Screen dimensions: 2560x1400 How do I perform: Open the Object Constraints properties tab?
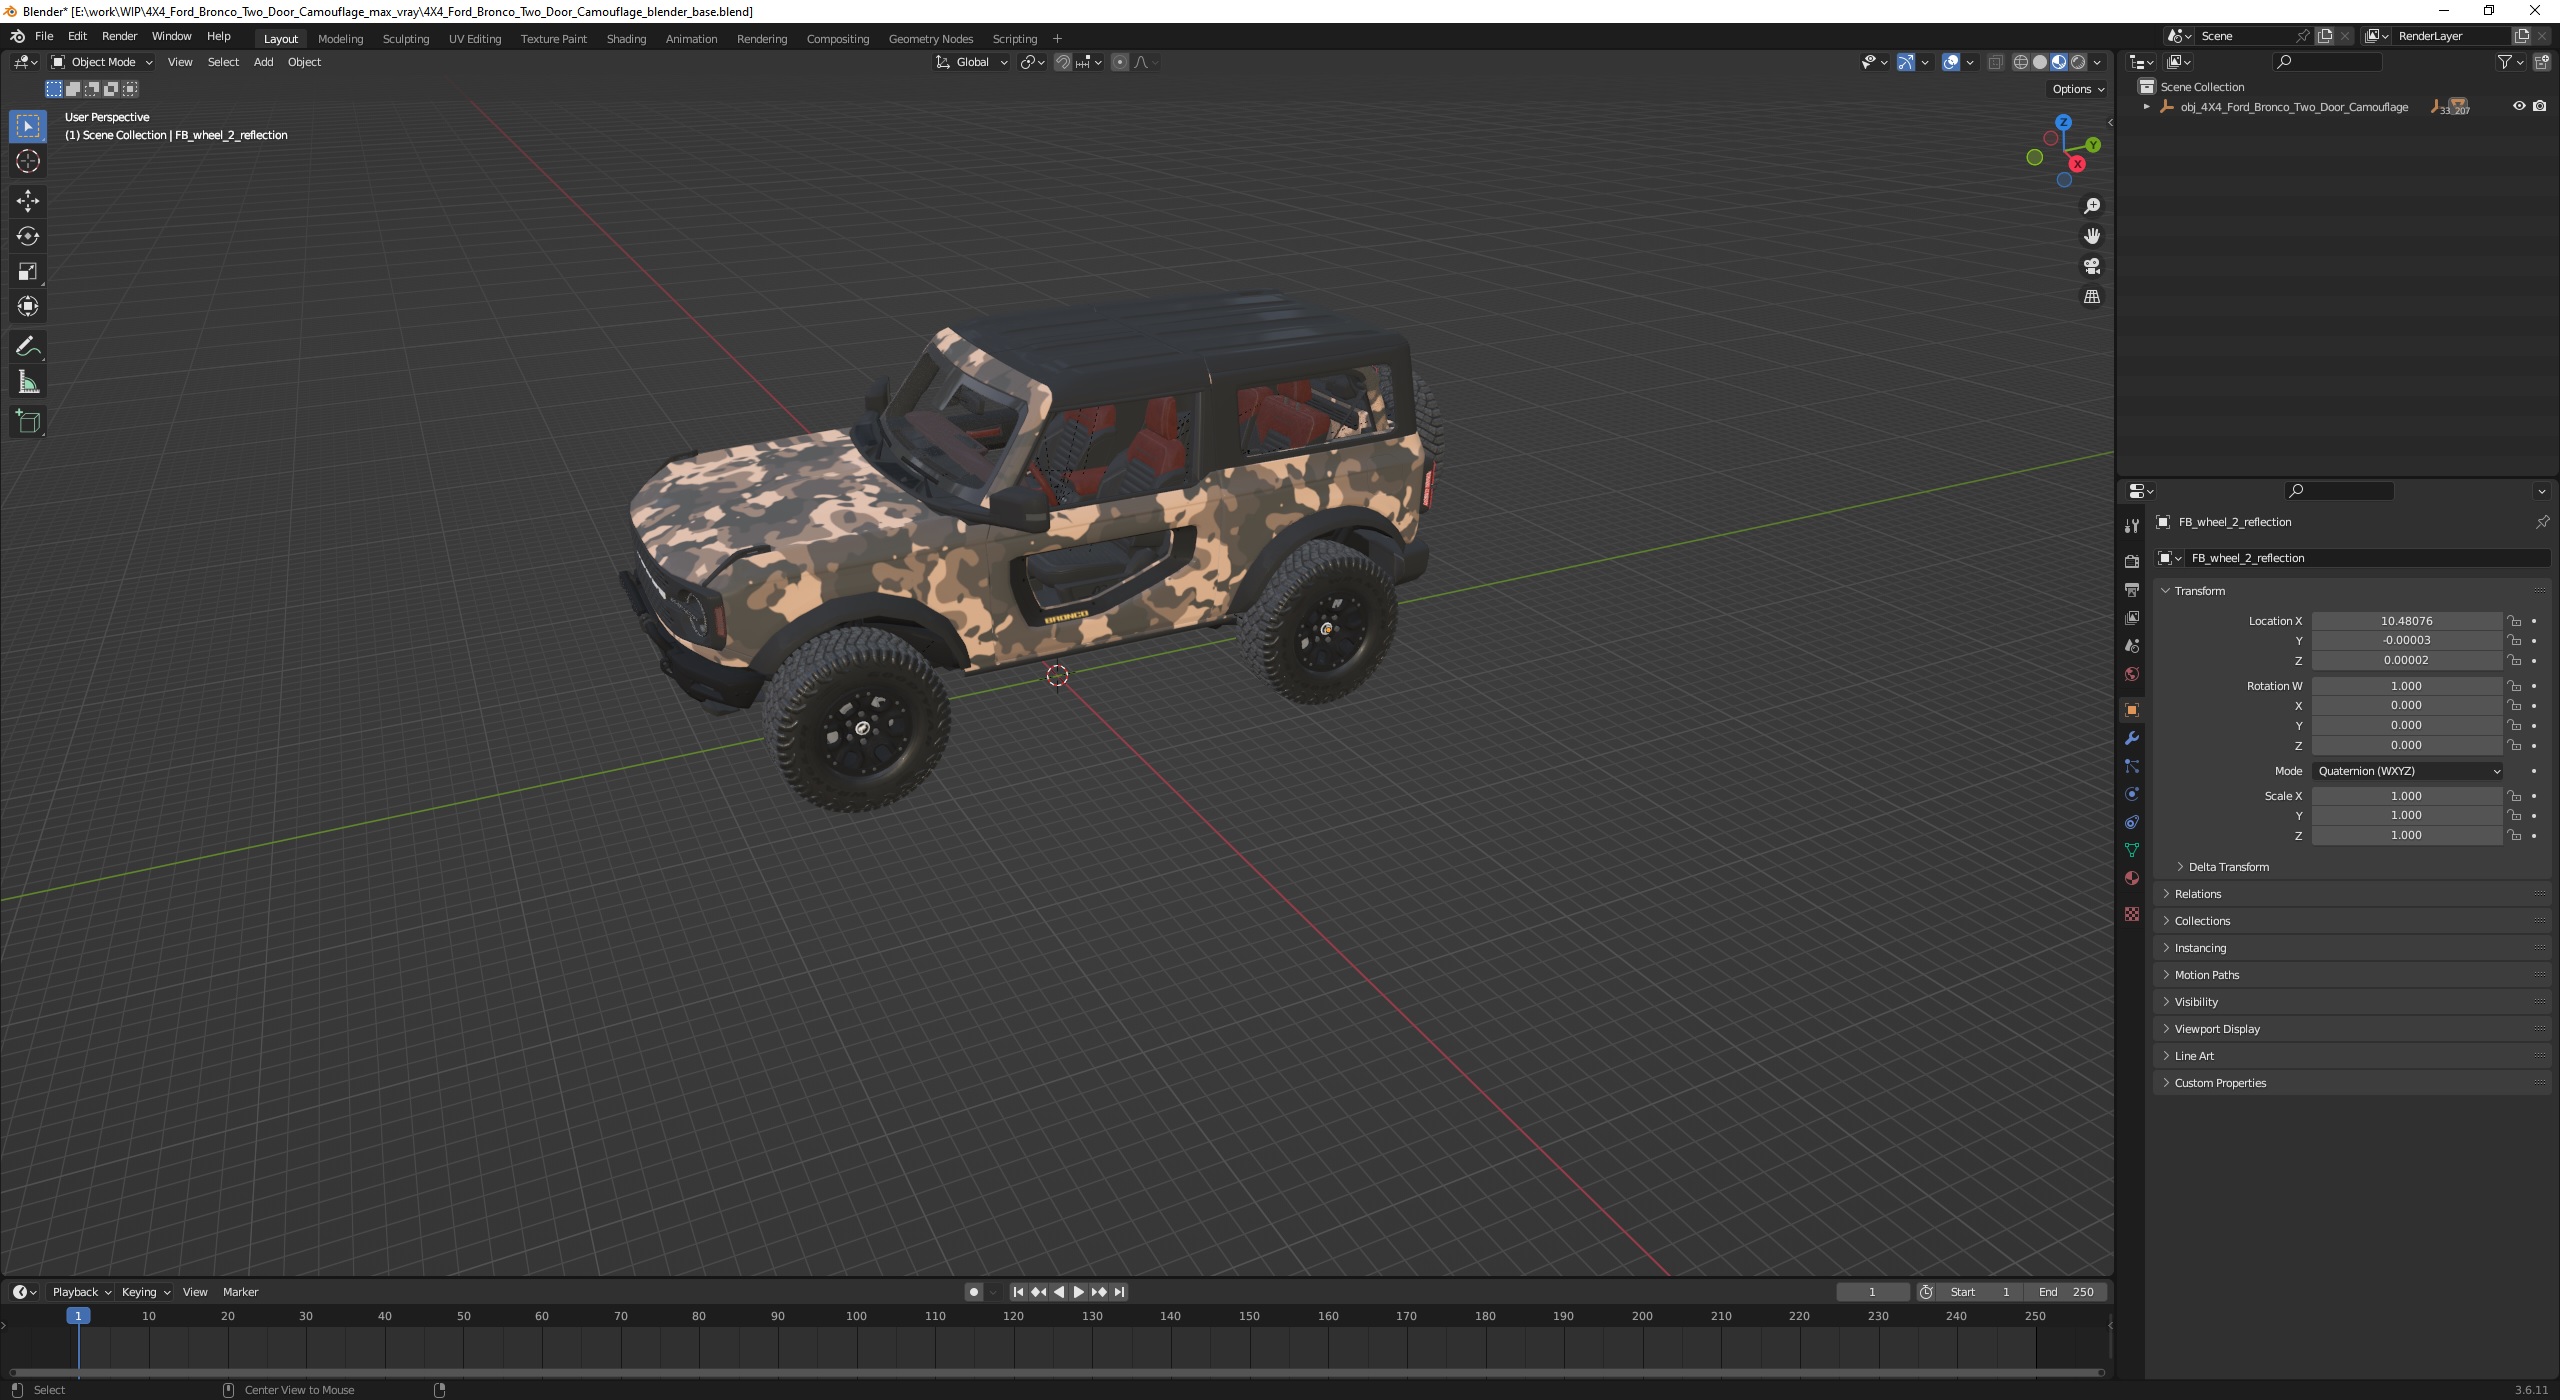2131,822
